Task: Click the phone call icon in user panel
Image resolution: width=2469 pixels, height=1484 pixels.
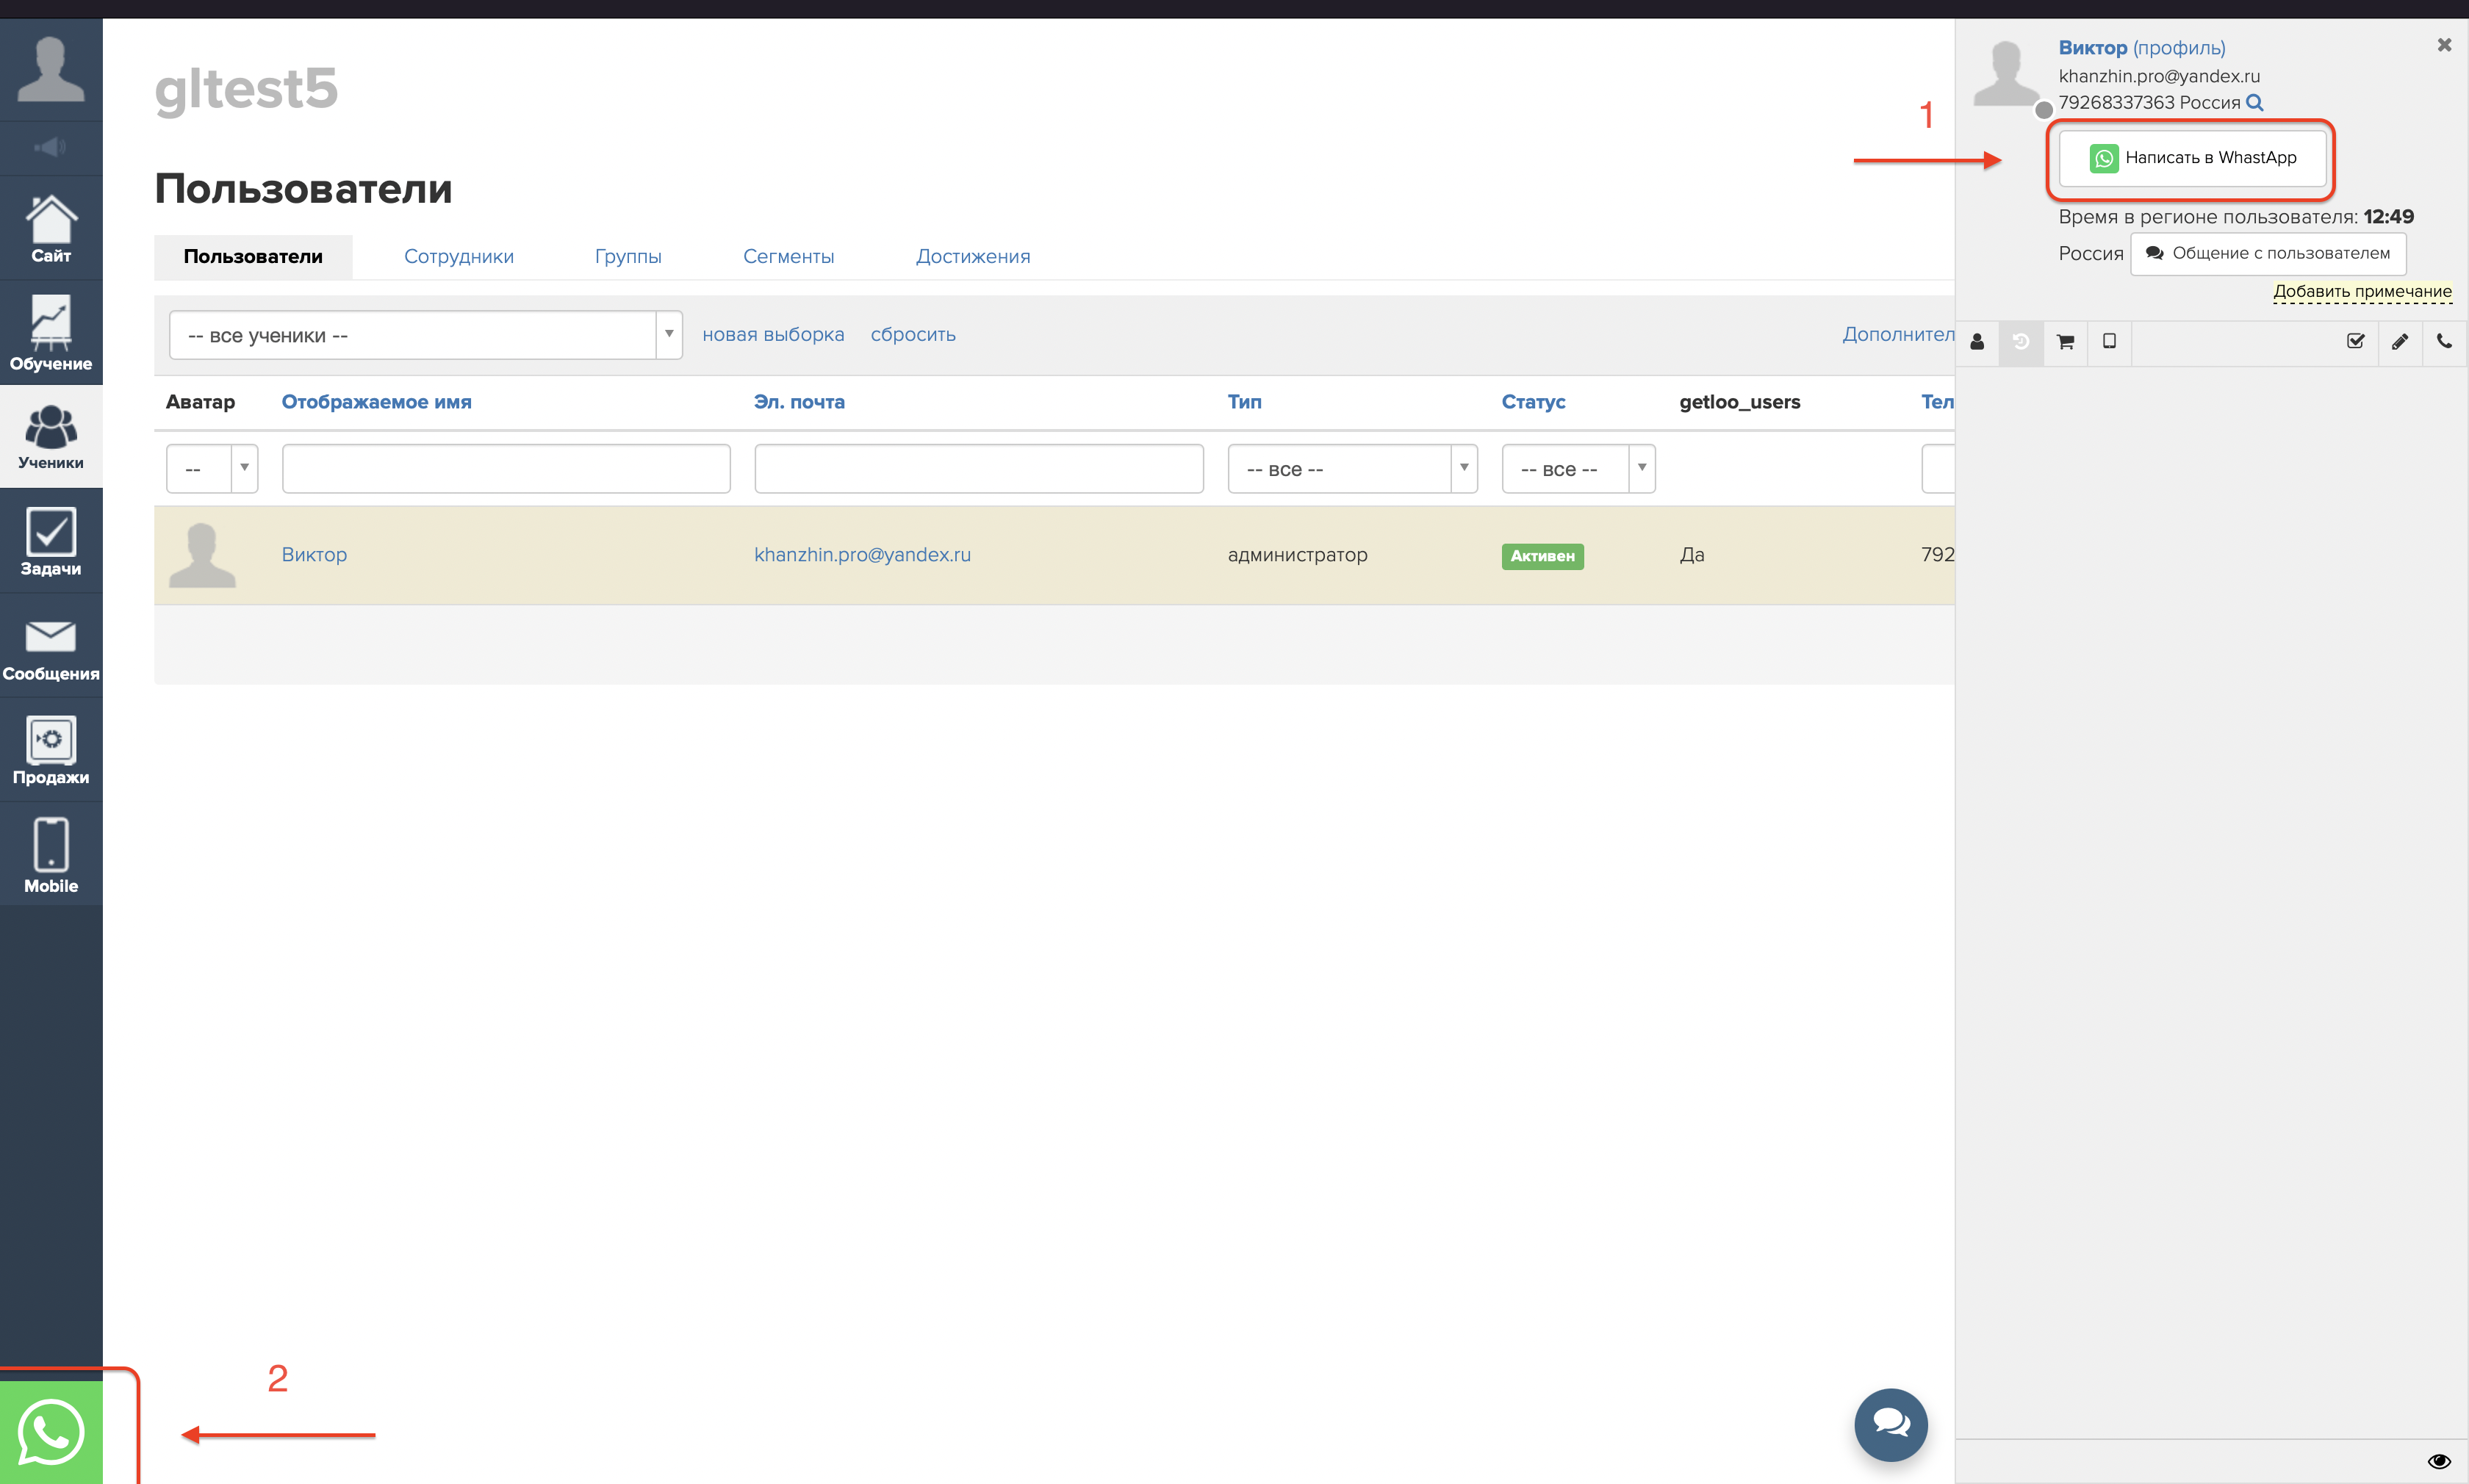Action: [x=2444, y=342]
